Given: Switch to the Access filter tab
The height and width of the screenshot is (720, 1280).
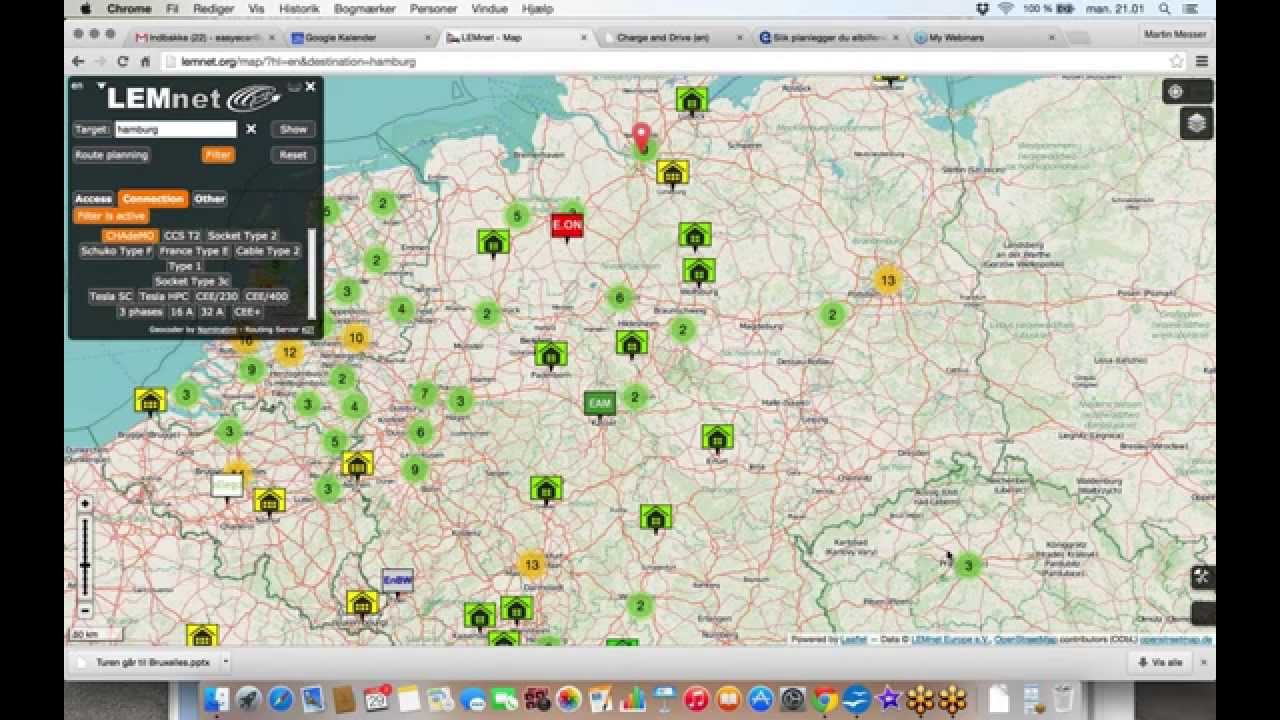Looking at the screenshot, I should [x=93, y=199].
